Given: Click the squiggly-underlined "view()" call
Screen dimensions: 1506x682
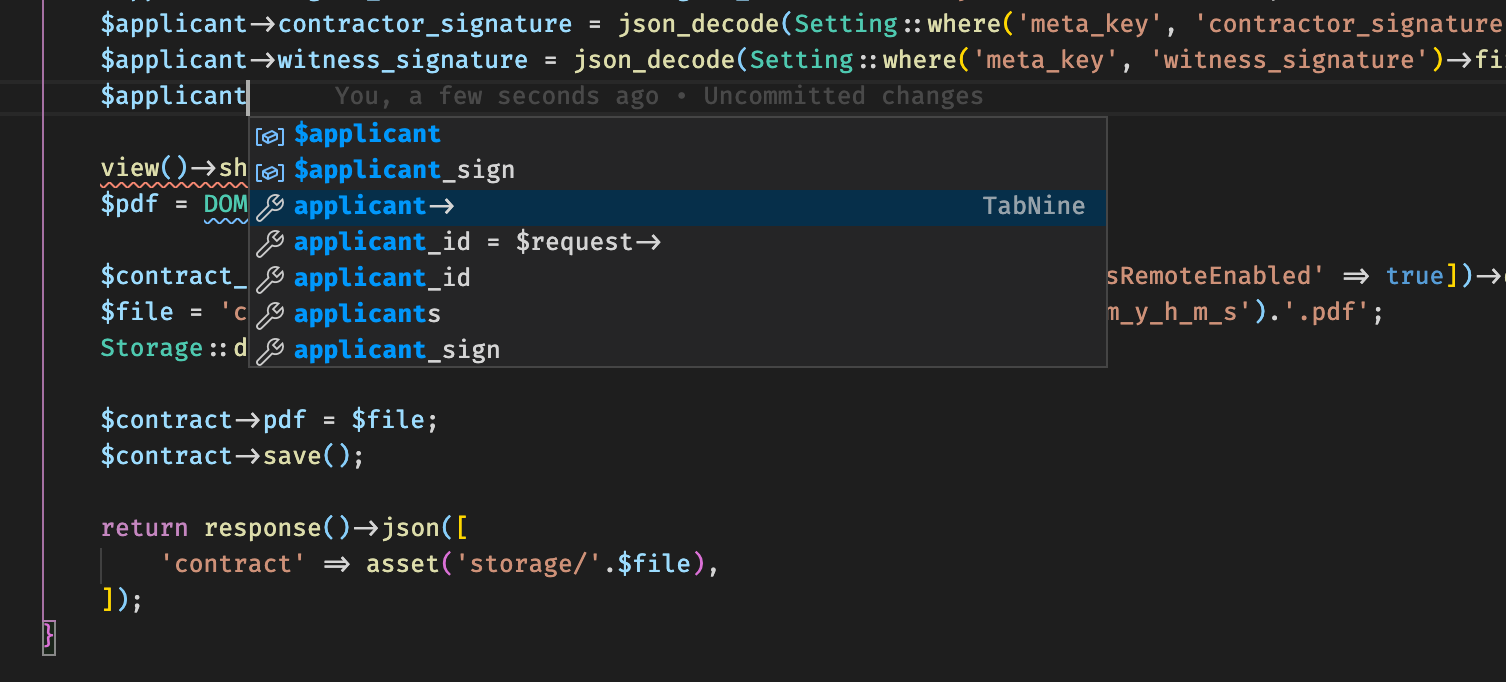Looking at the screenshot, I should coord(144,168).
